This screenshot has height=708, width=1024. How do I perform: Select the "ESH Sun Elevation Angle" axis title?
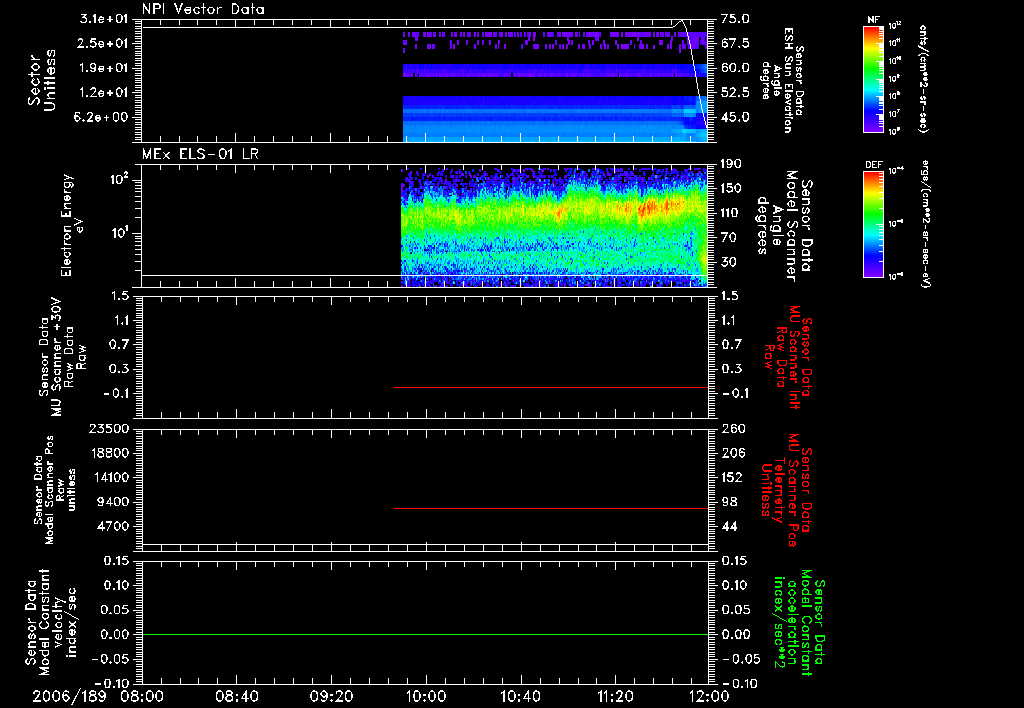782,80
